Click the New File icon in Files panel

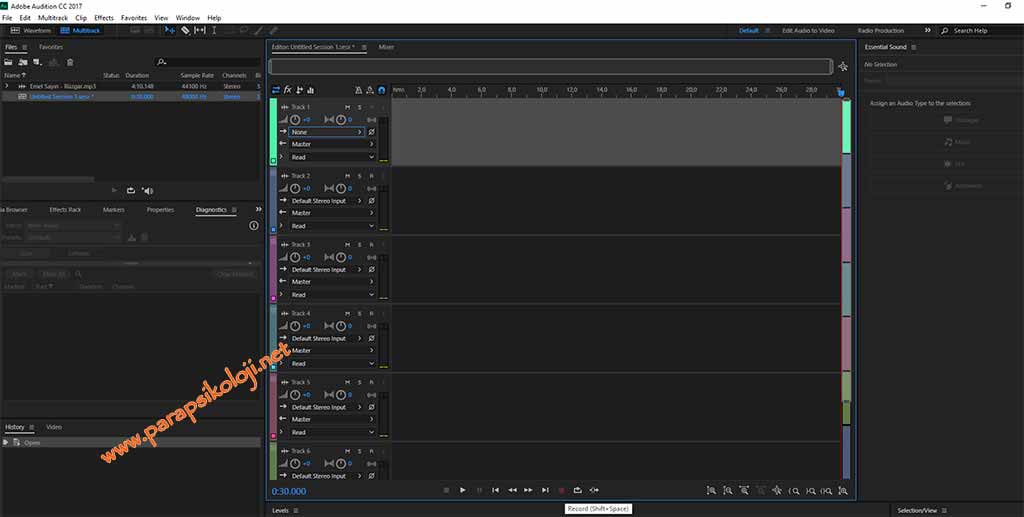click(x=37, y=62)
